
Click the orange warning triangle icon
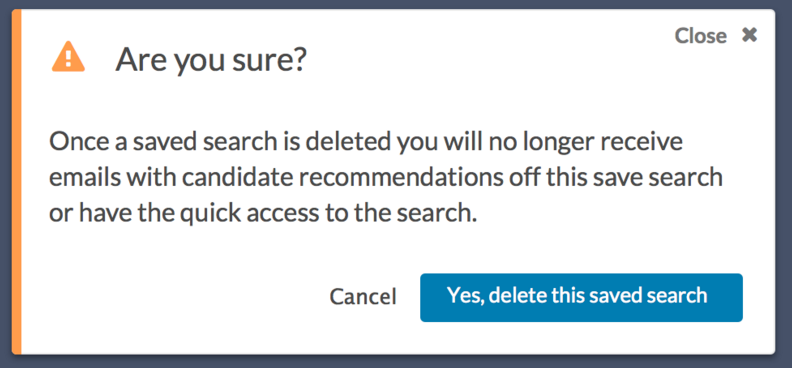68,57
